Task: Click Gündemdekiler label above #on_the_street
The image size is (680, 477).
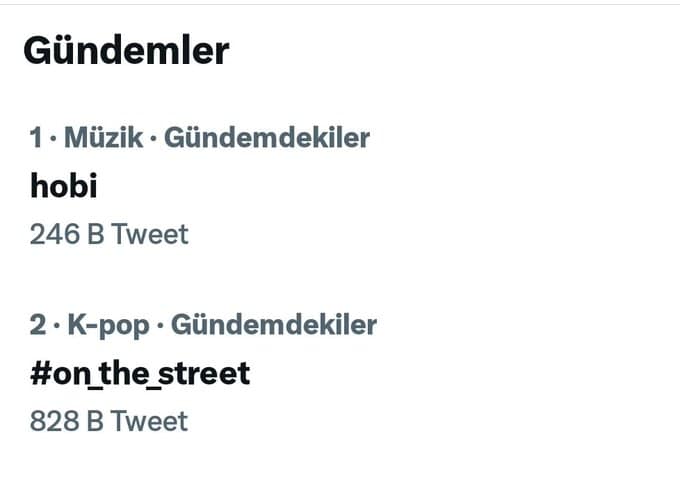Action: coord(274,325)
